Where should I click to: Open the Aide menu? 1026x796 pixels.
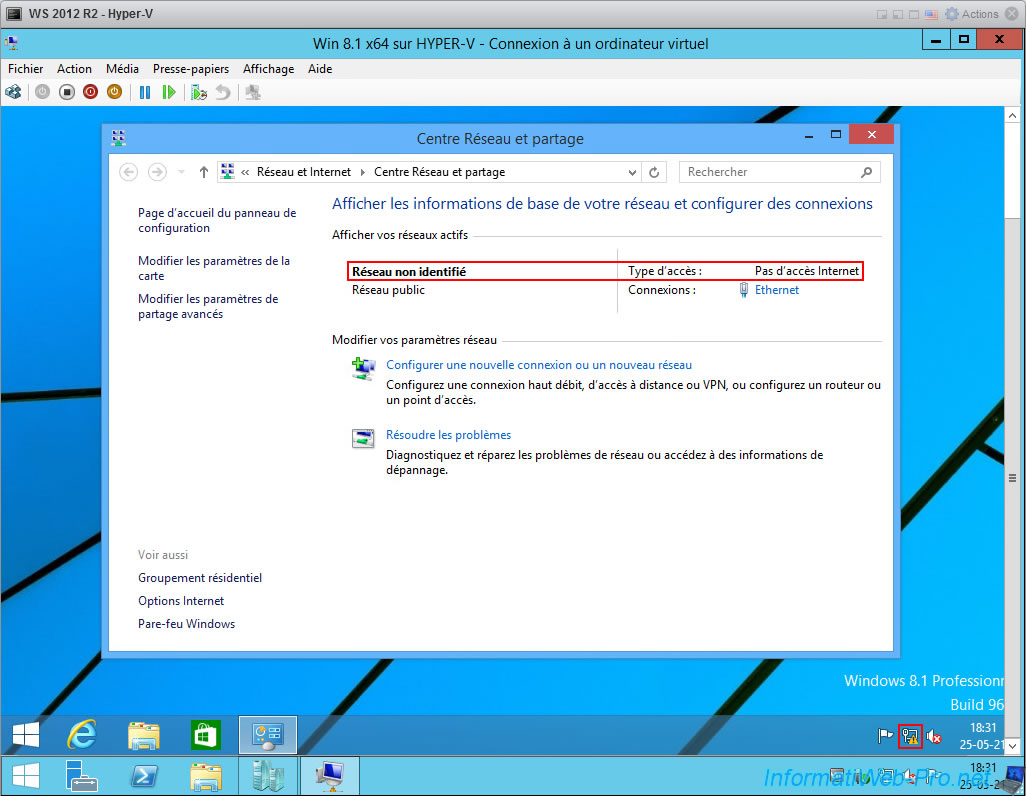click(320, 69)
